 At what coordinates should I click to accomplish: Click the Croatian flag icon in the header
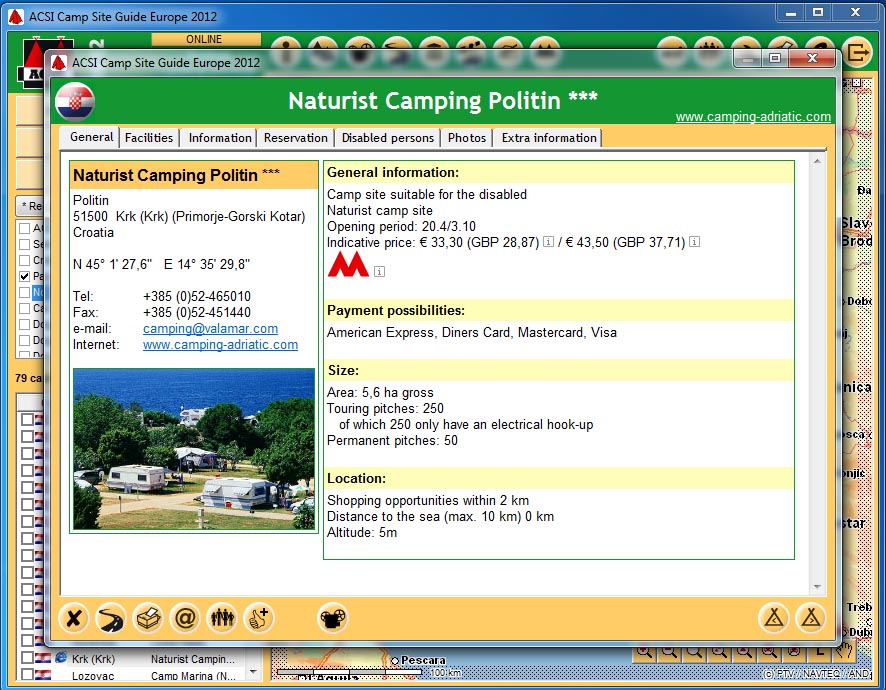click(75, 102)
